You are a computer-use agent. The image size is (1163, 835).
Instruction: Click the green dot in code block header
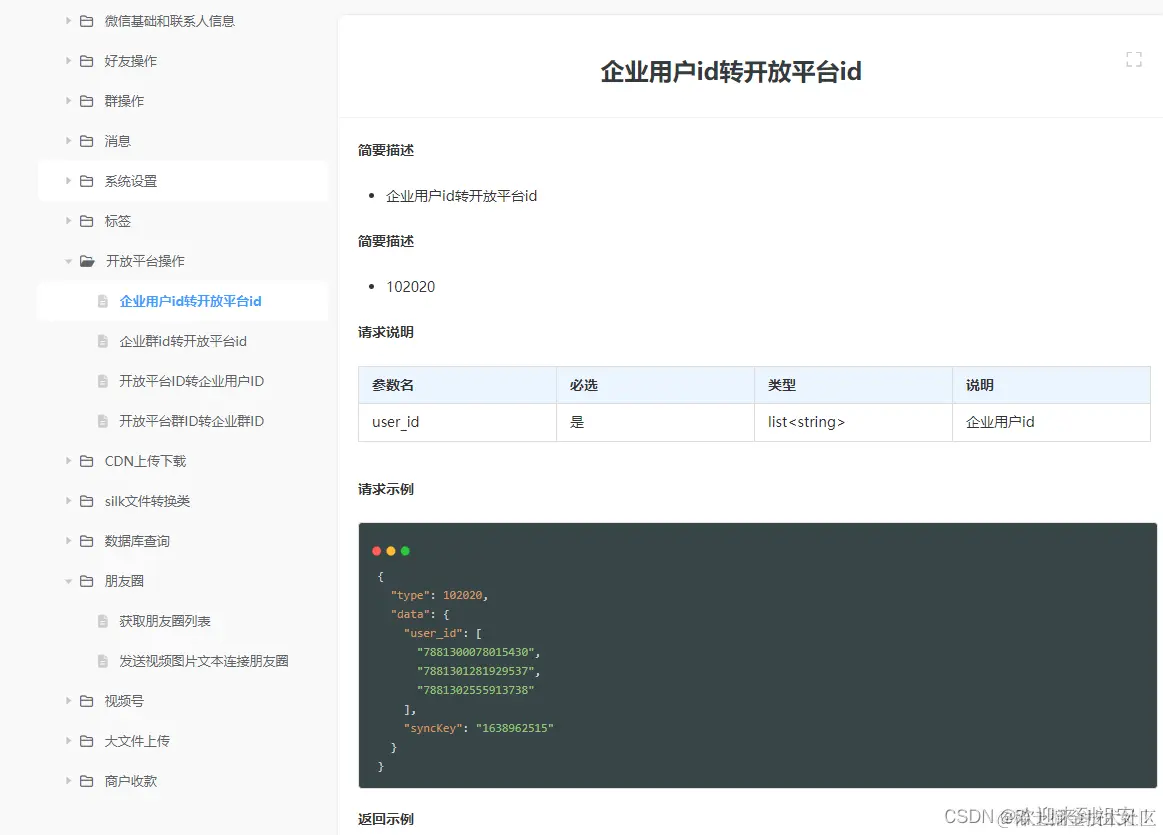[405, 551]
